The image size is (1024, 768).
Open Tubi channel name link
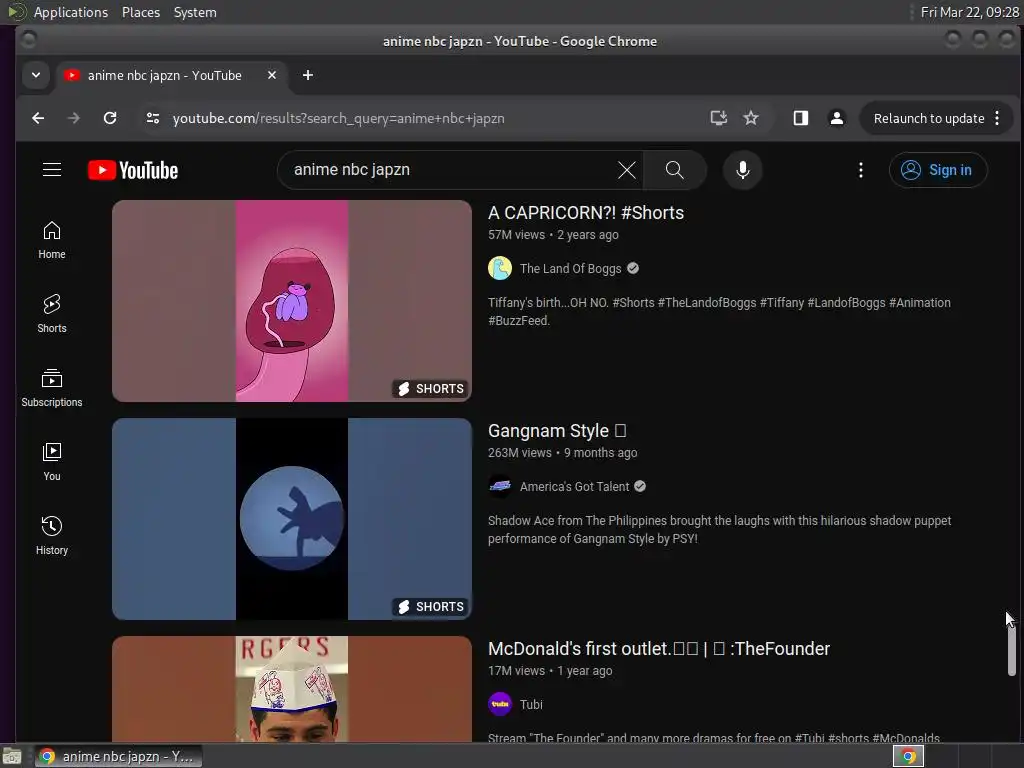click(531, 705)
